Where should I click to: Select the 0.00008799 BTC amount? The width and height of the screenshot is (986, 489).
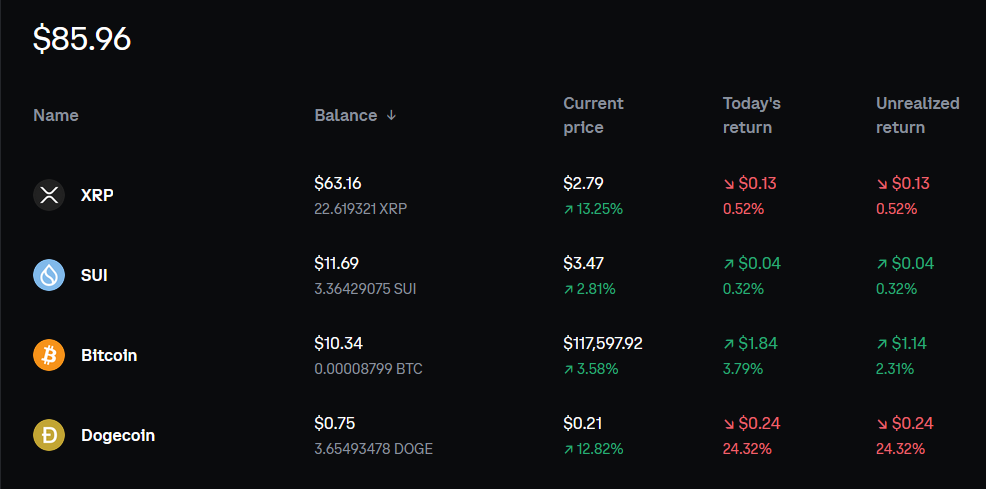(368, 370)
